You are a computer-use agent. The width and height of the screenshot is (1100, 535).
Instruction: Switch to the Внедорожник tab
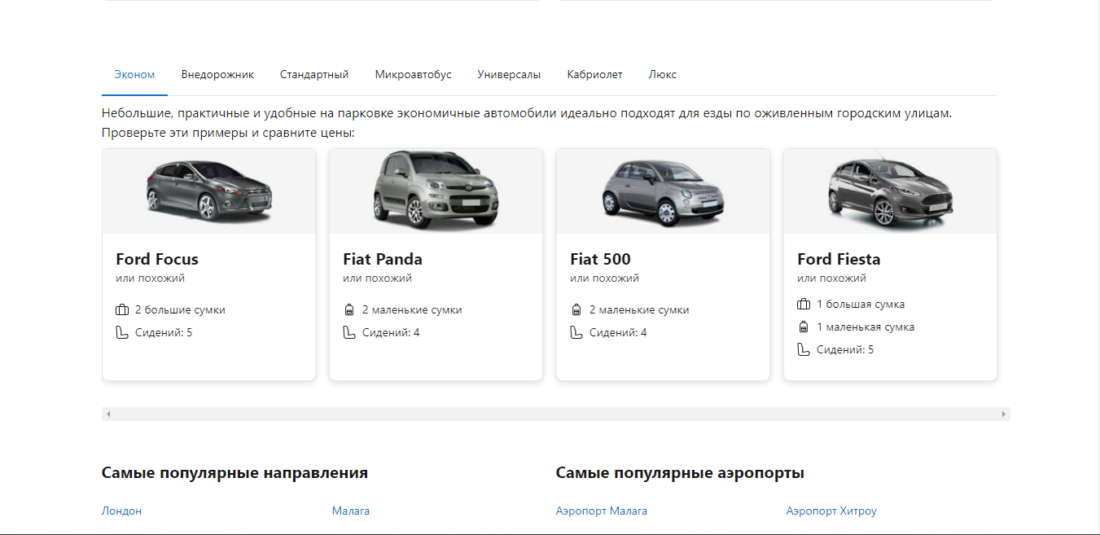tap(217, 74)
